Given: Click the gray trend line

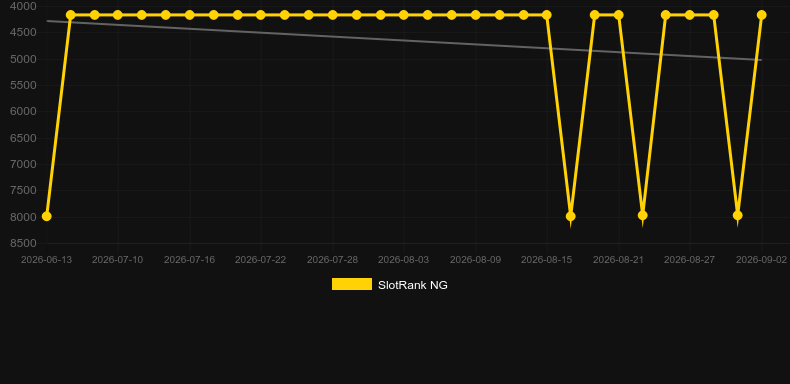Looking at the screenshot, I should [x=403, y=40].
